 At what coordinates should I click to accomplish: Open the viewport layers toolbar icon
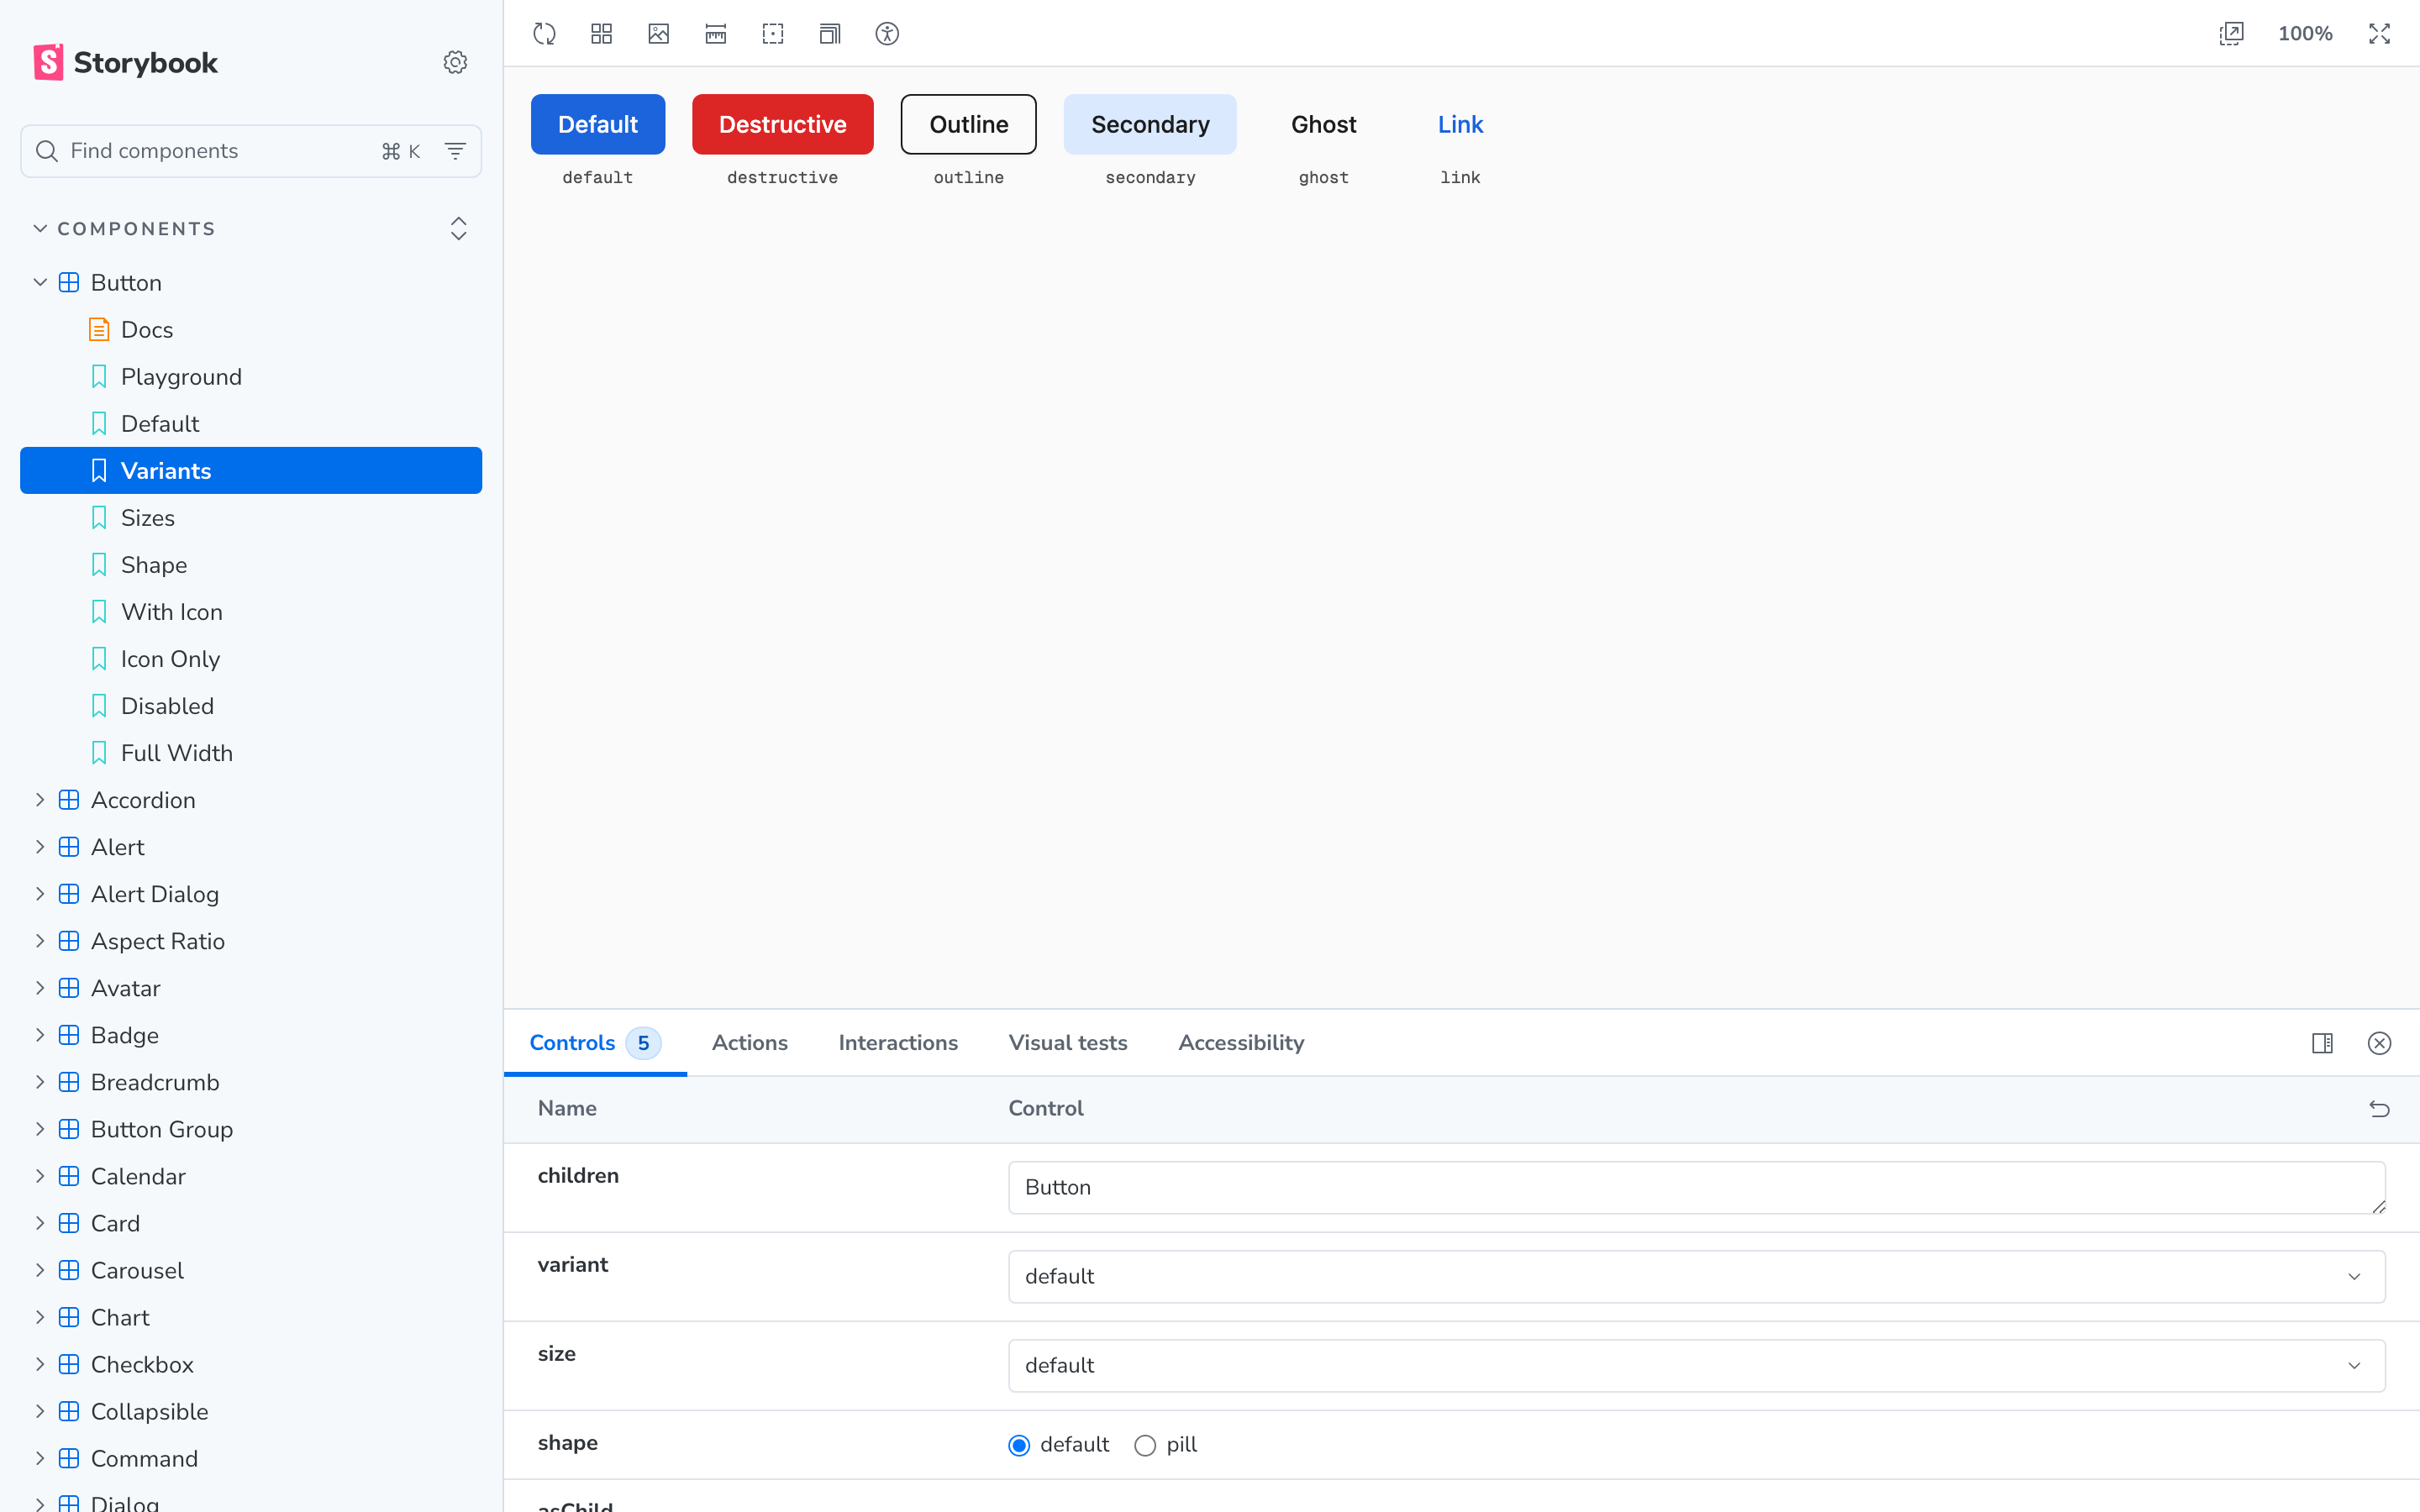coord(830,34)
